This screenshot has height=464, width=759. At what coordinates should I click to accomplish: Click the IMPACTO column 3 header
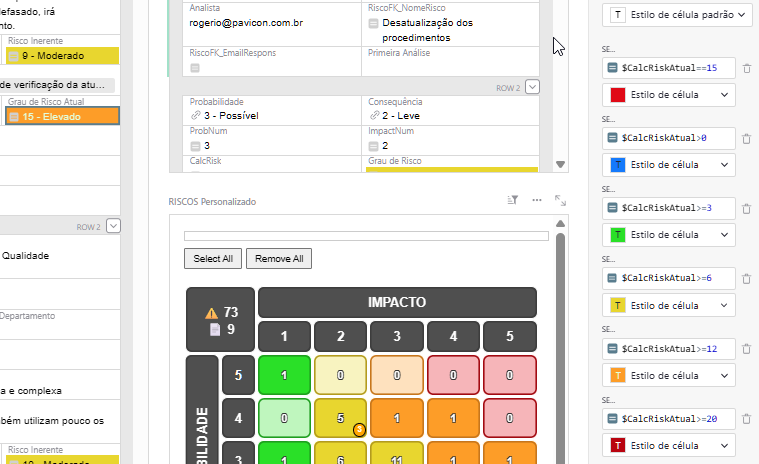[397, 337]
